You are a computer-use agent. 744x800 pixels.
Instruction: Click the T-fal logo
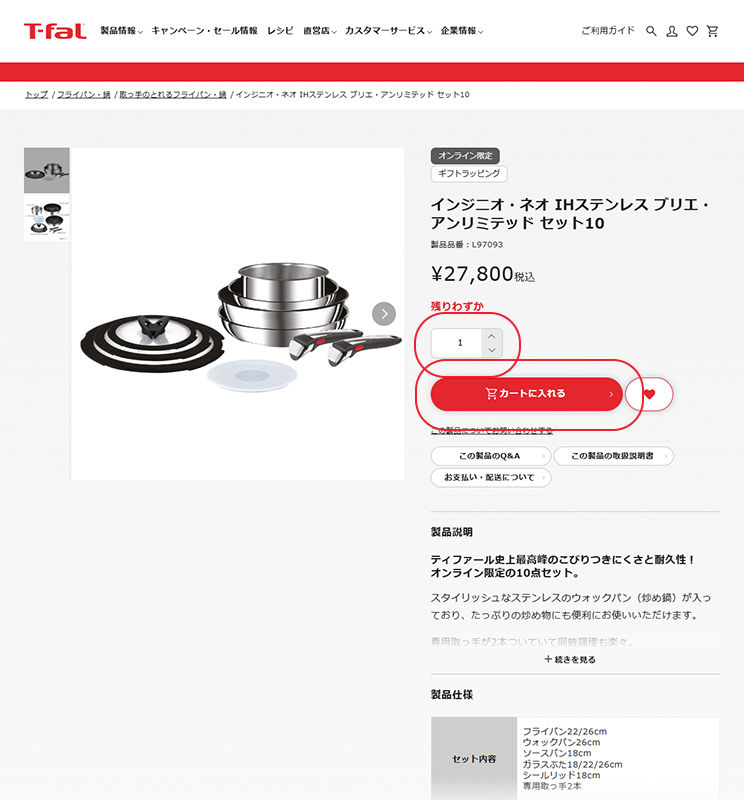tap(55, 31)
